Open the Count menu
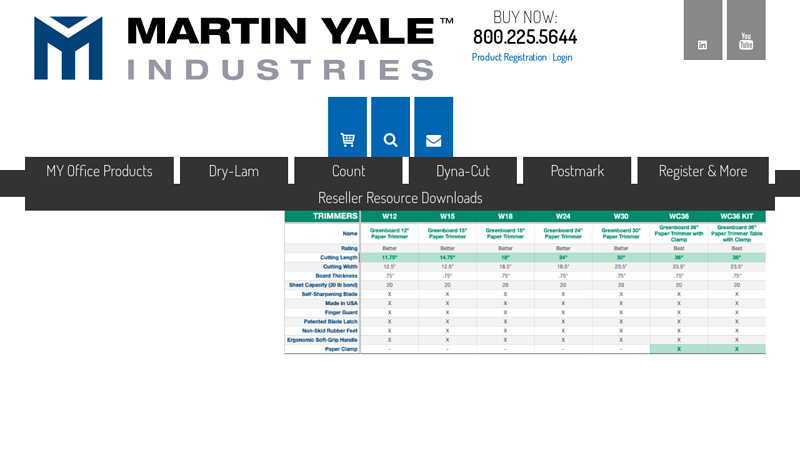Viewport: 800px width, 450px height. tap(348, 171)
